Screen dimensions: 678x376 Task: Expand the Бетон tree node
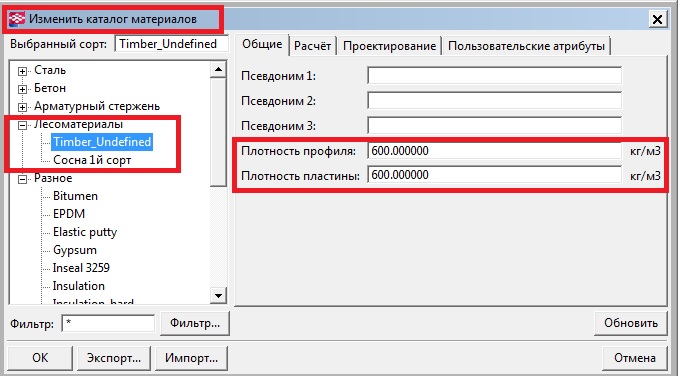22,89
